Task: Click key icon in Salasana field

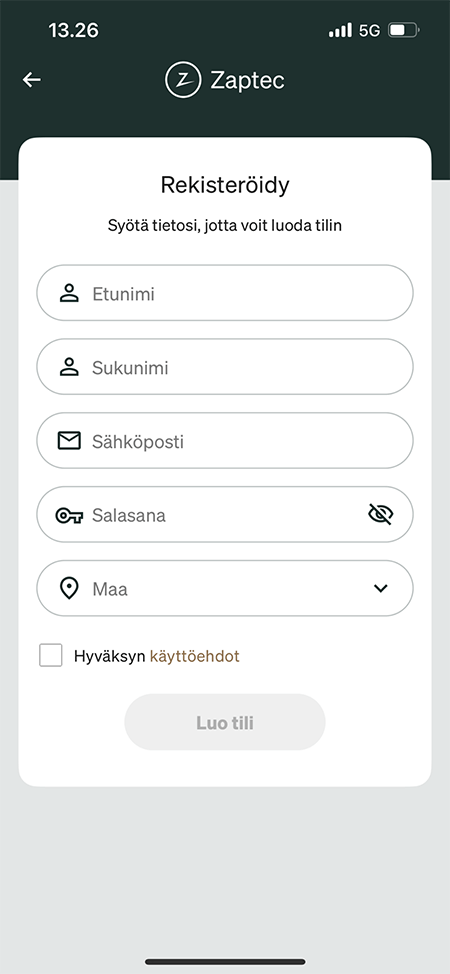Action: click(69, 516)
